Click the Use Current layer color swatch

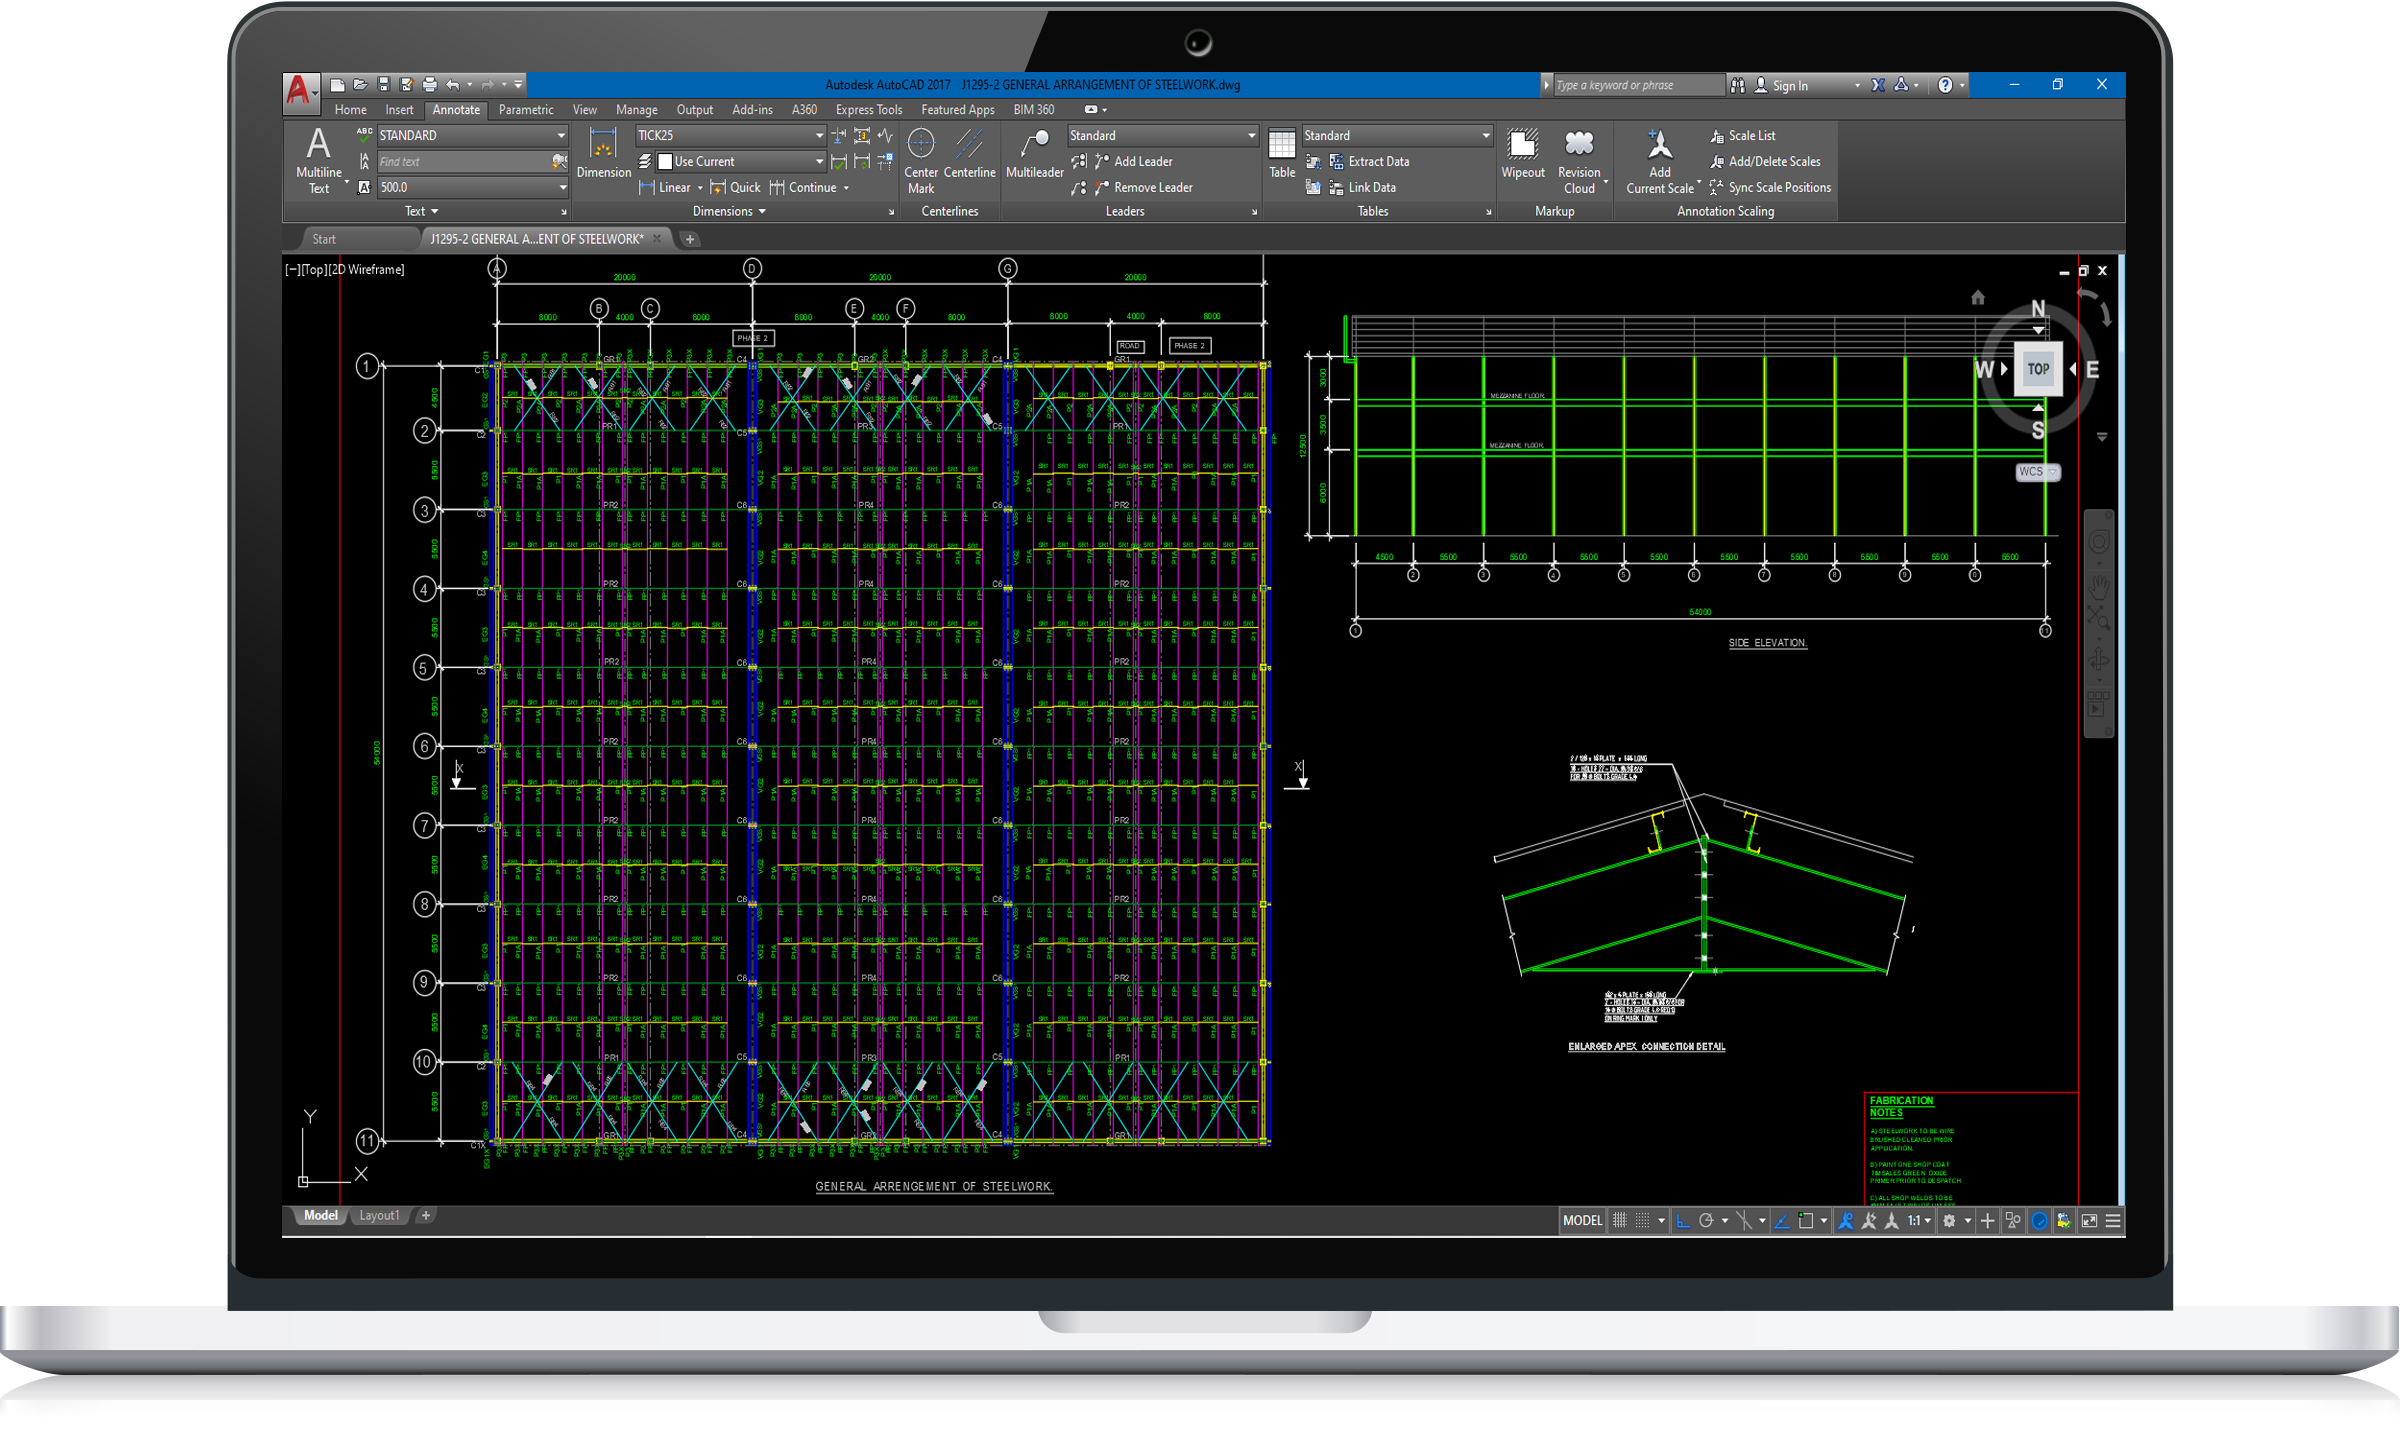665,161
